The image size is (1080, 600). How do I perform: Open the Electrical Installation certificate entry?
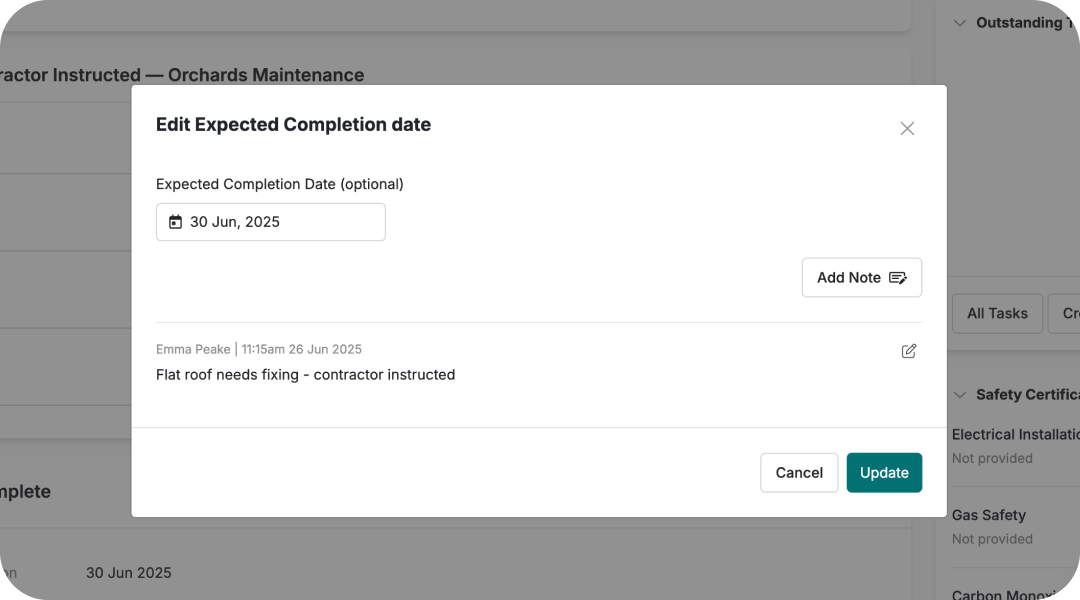click(x=1015, y=434)
